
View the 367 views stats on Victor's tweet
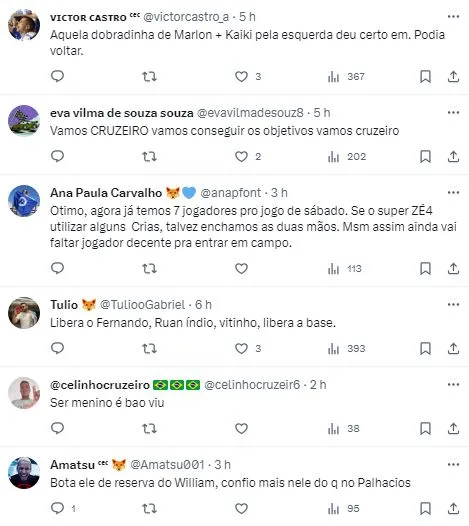click(x=346, y=77)
